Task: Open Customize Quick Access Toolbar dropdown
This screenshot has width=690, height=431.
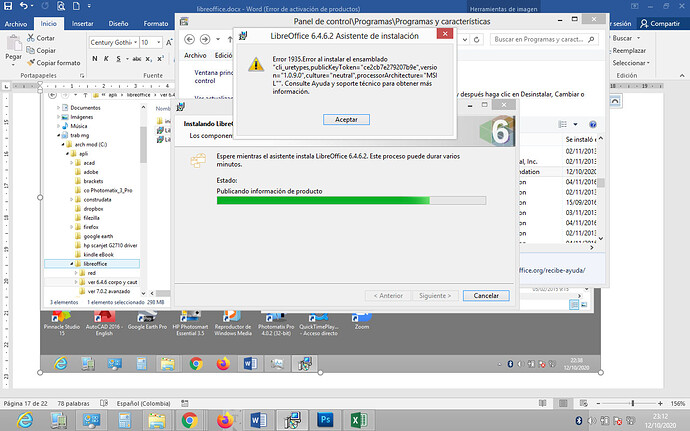Action: click(x=89, y=6)
